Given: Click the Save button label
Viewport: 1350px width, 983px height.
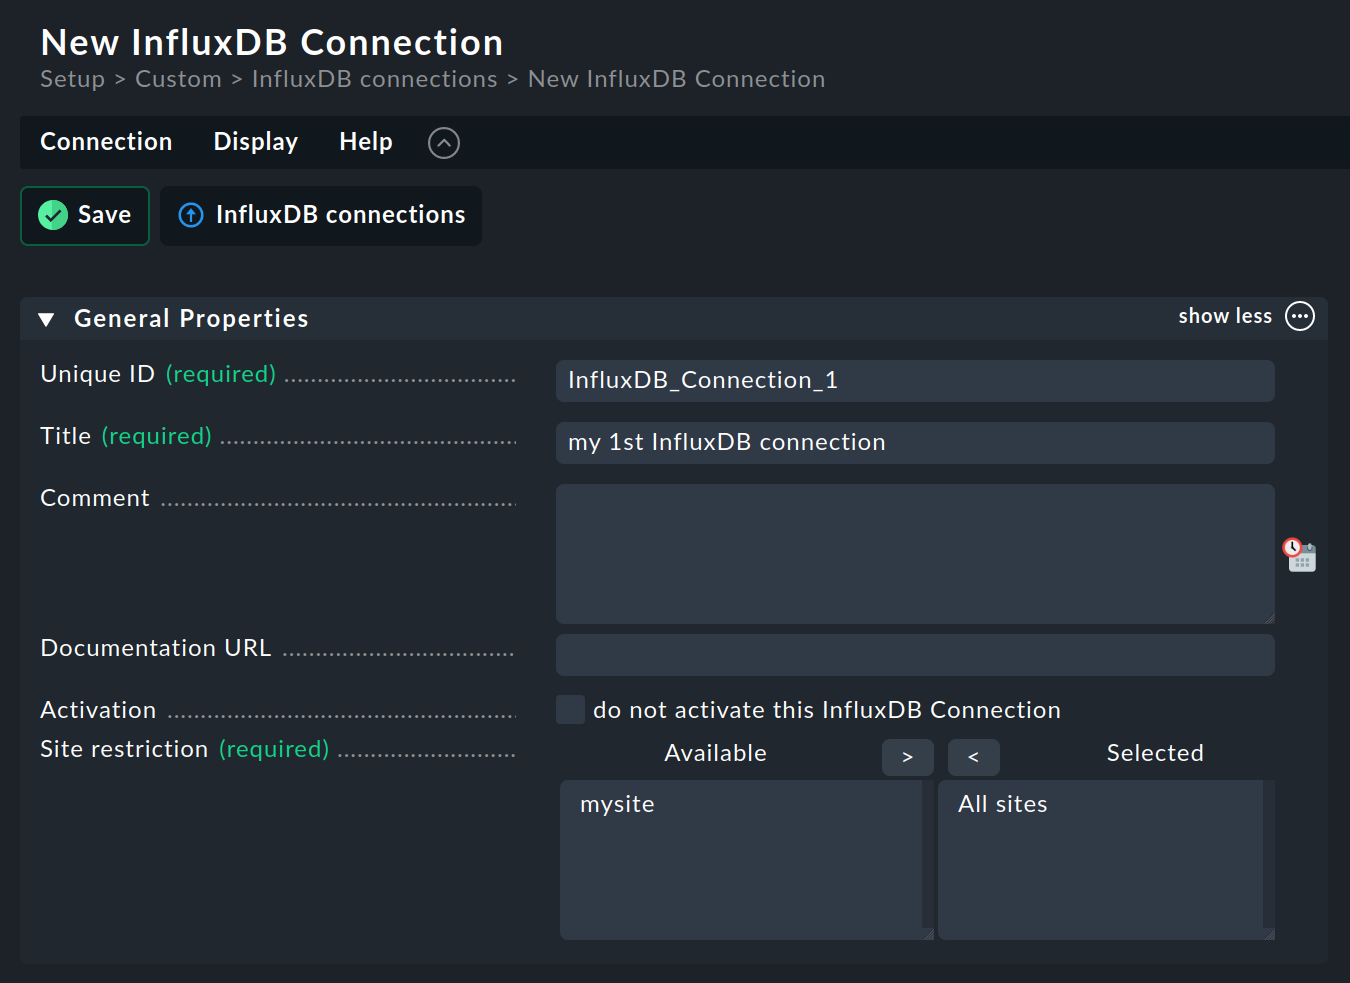Looking at the screenshot, I should pos(104,215).
